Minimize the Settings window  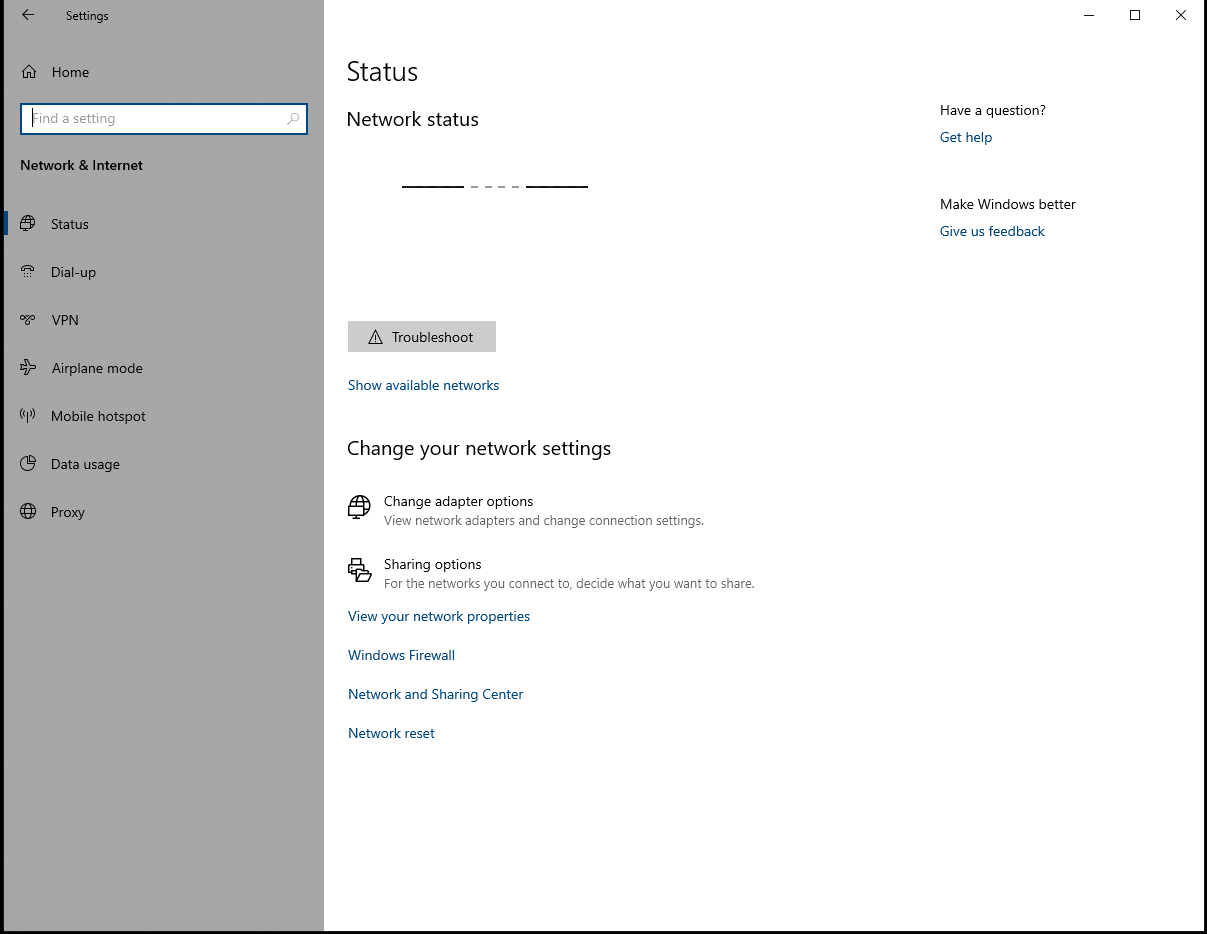pos(1089,15)
